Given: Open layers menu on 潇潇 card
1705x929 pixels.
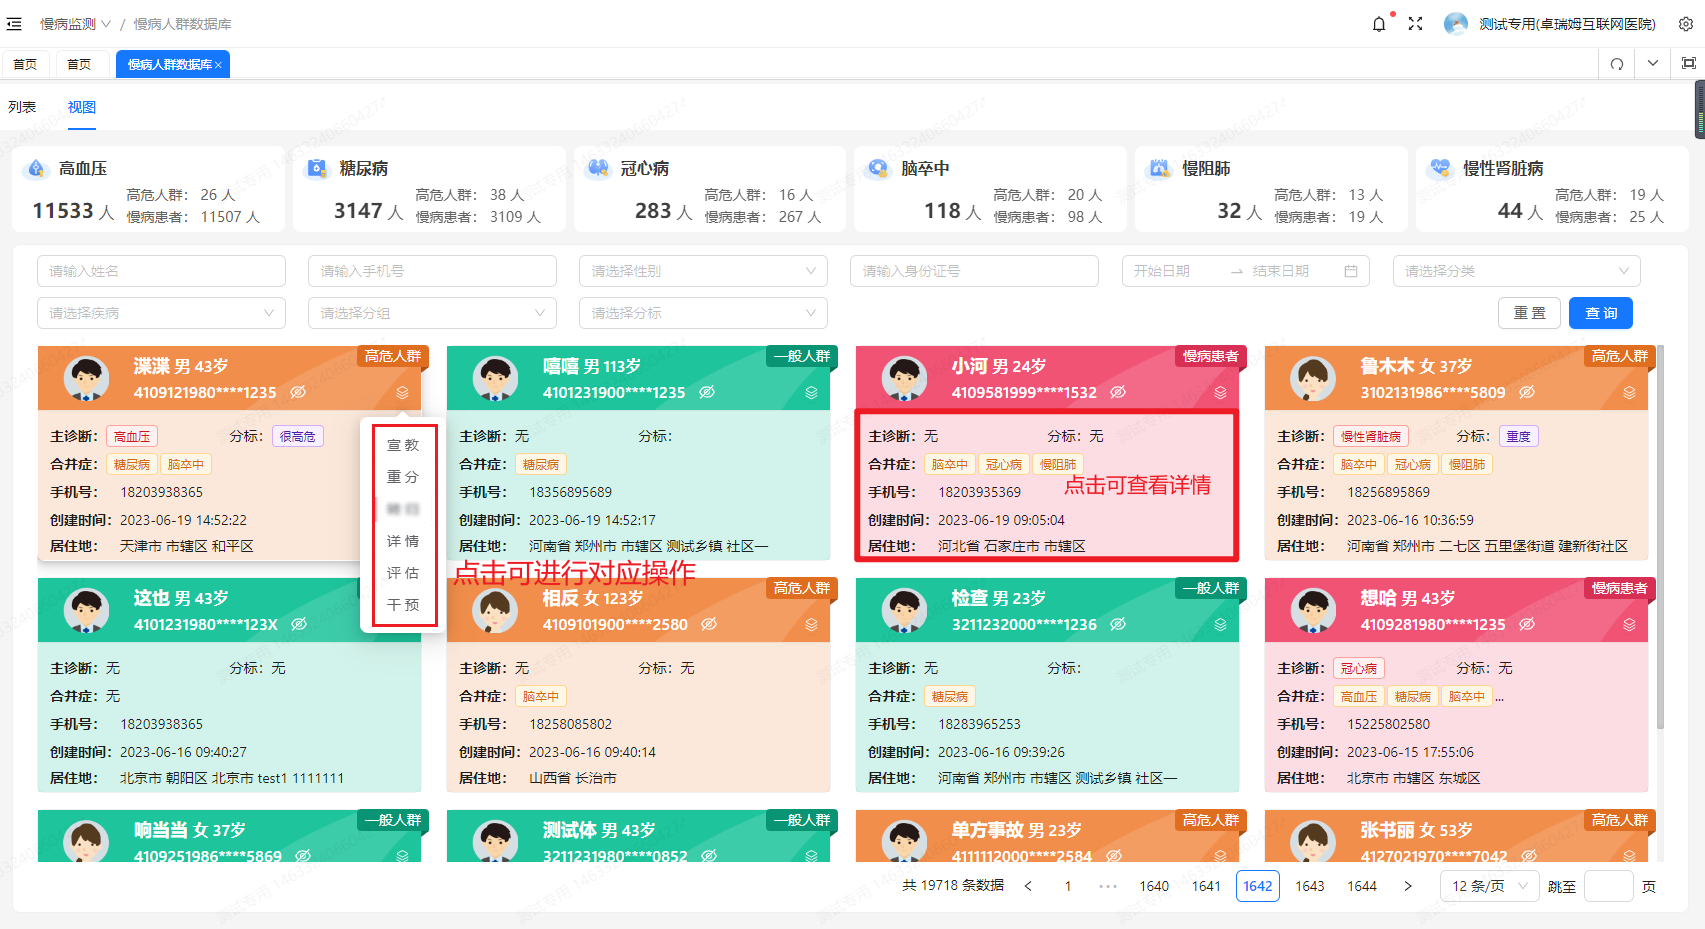Looking at the screenshot, I should [x=402, y=393].
